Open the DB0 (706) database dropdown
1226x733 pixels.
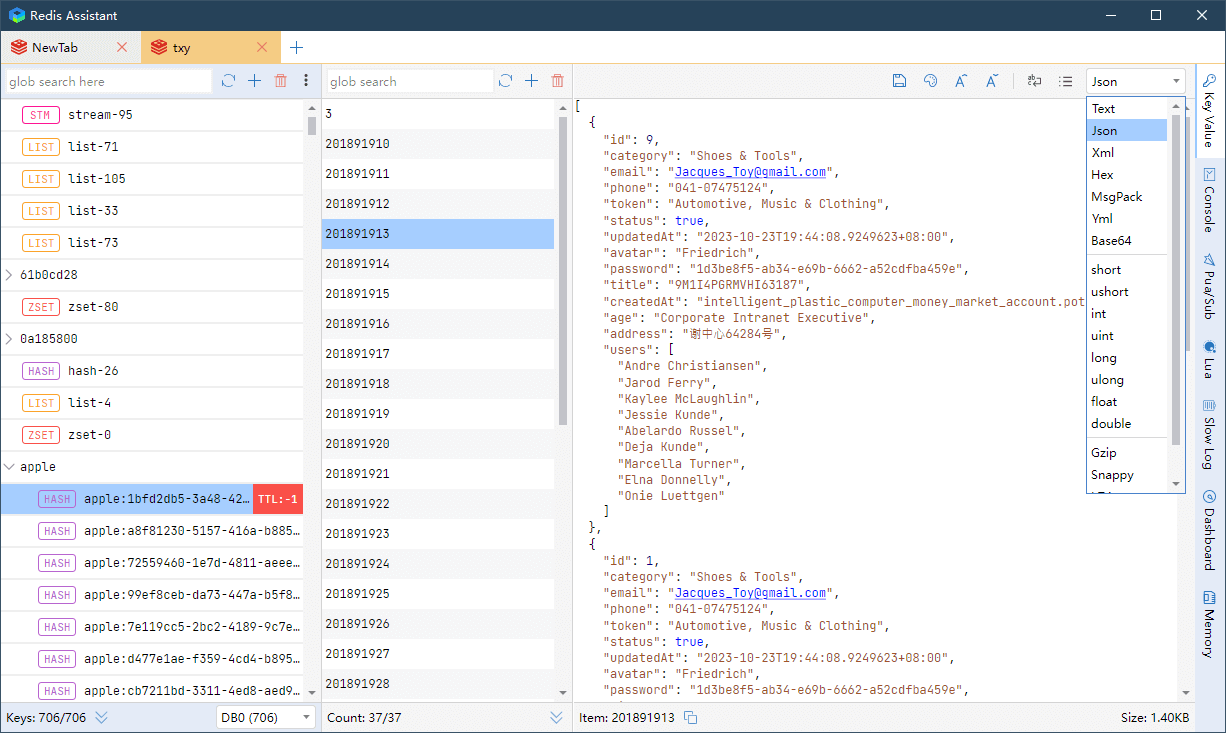[x=265, y=717]
